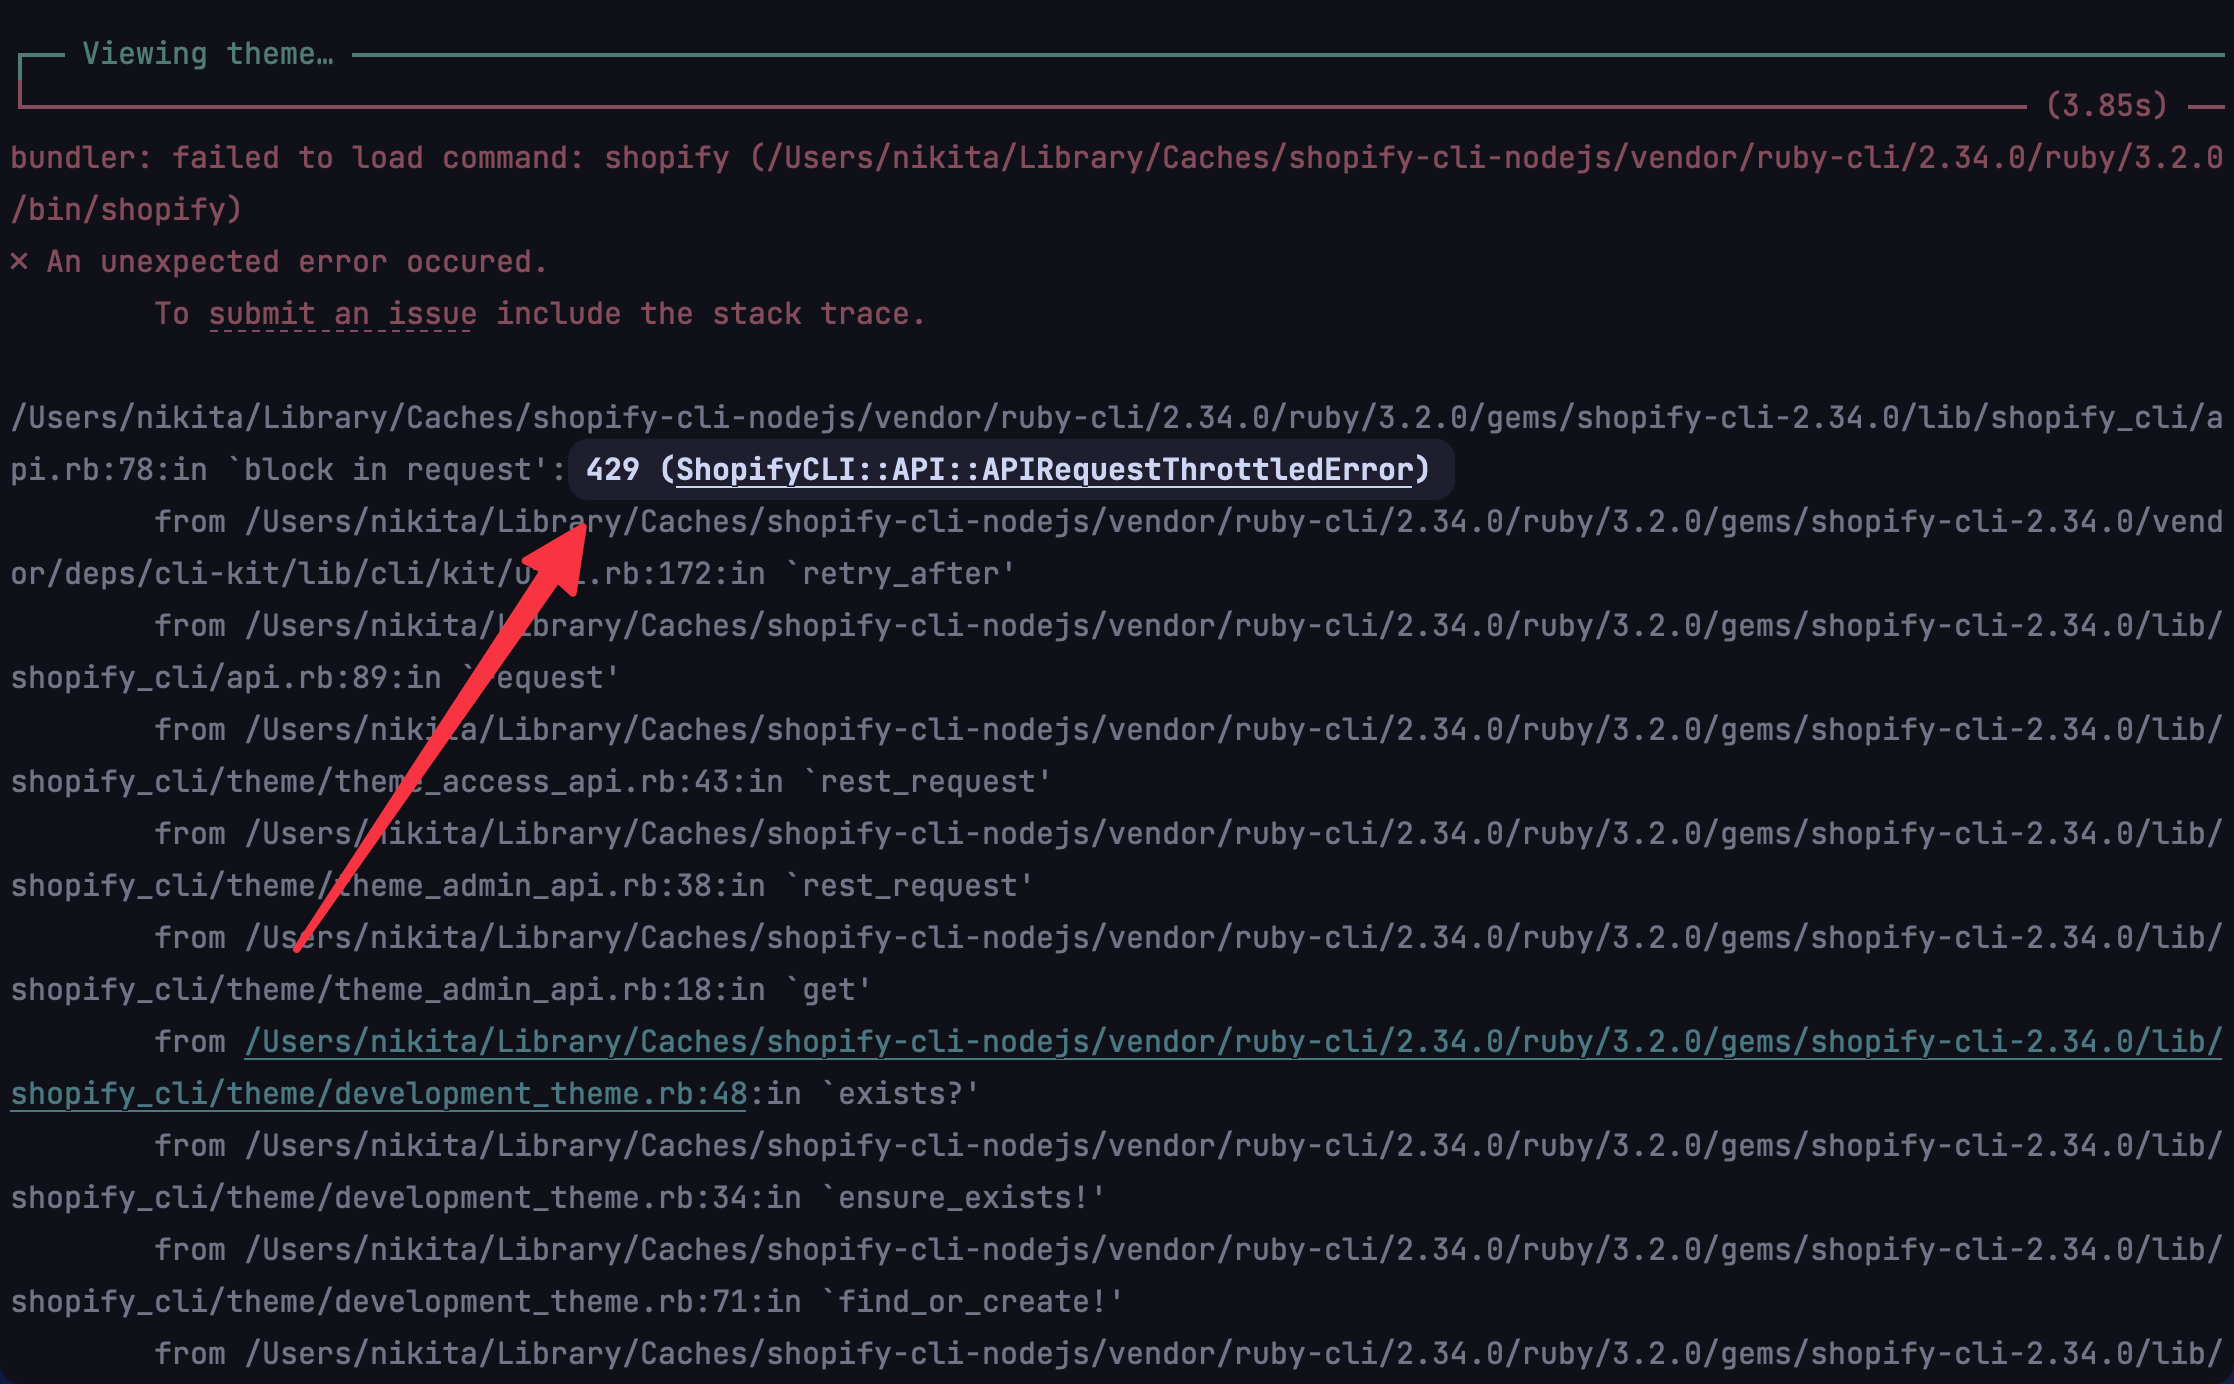Select the /bin/shopify path text
The width and height of the screenshot is (2234, 1384).
tap(125, 208)
